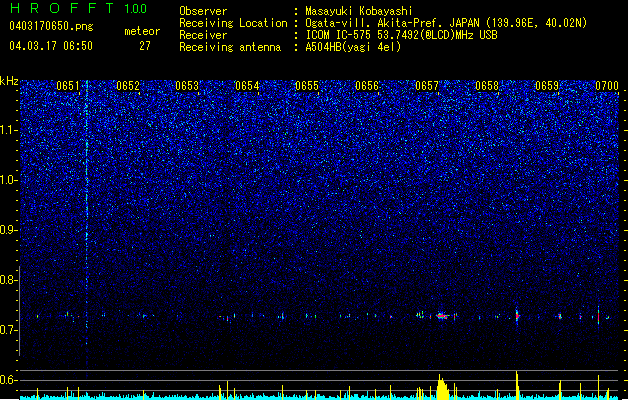Click the Receiving Location label
The image size is (629, 400).
pyautogui.click(x=233, y=23)
